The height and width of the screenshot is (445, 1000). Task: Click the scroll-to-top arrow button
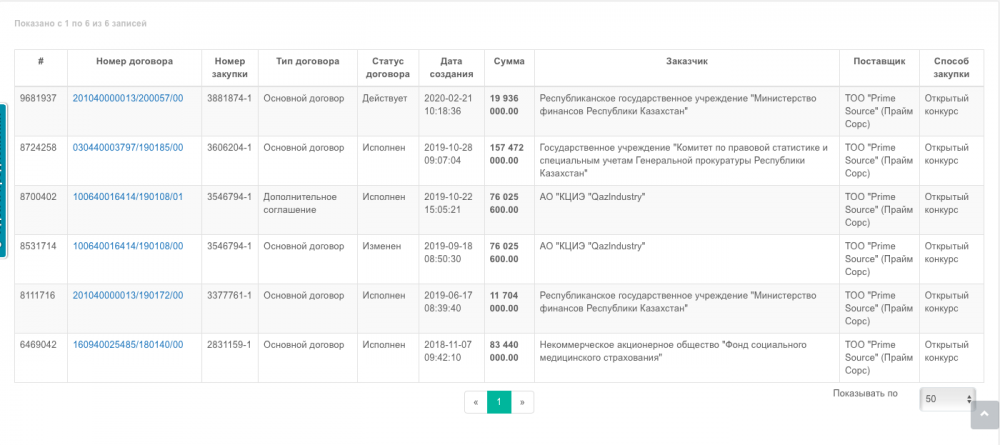(x=985, y=414)
